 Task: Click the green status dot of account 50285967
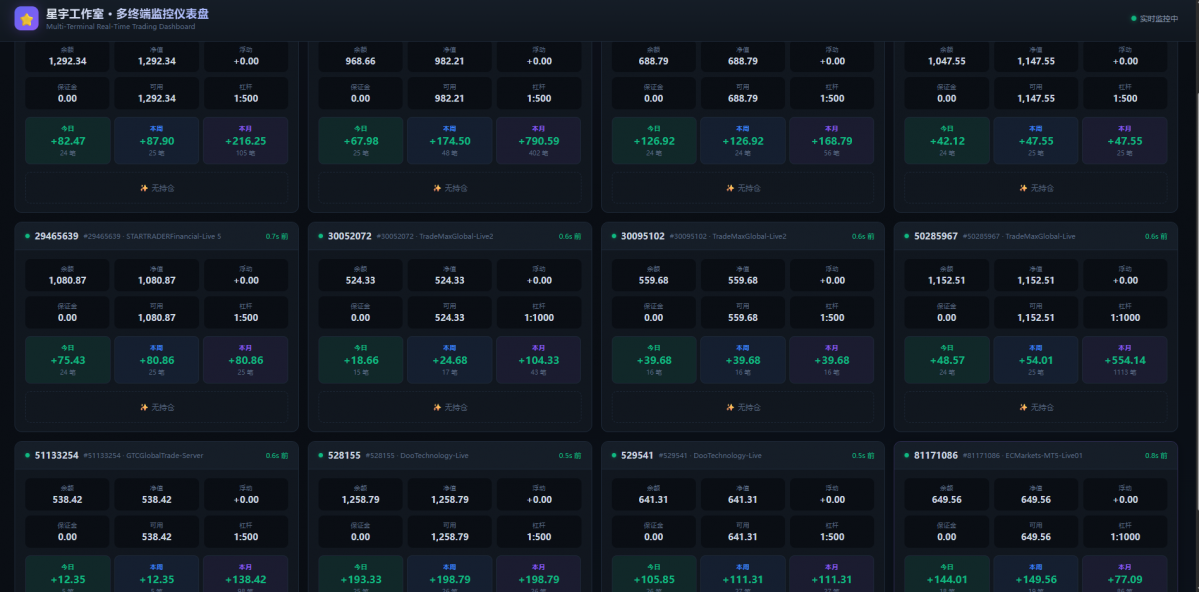(x=907, y=236)
